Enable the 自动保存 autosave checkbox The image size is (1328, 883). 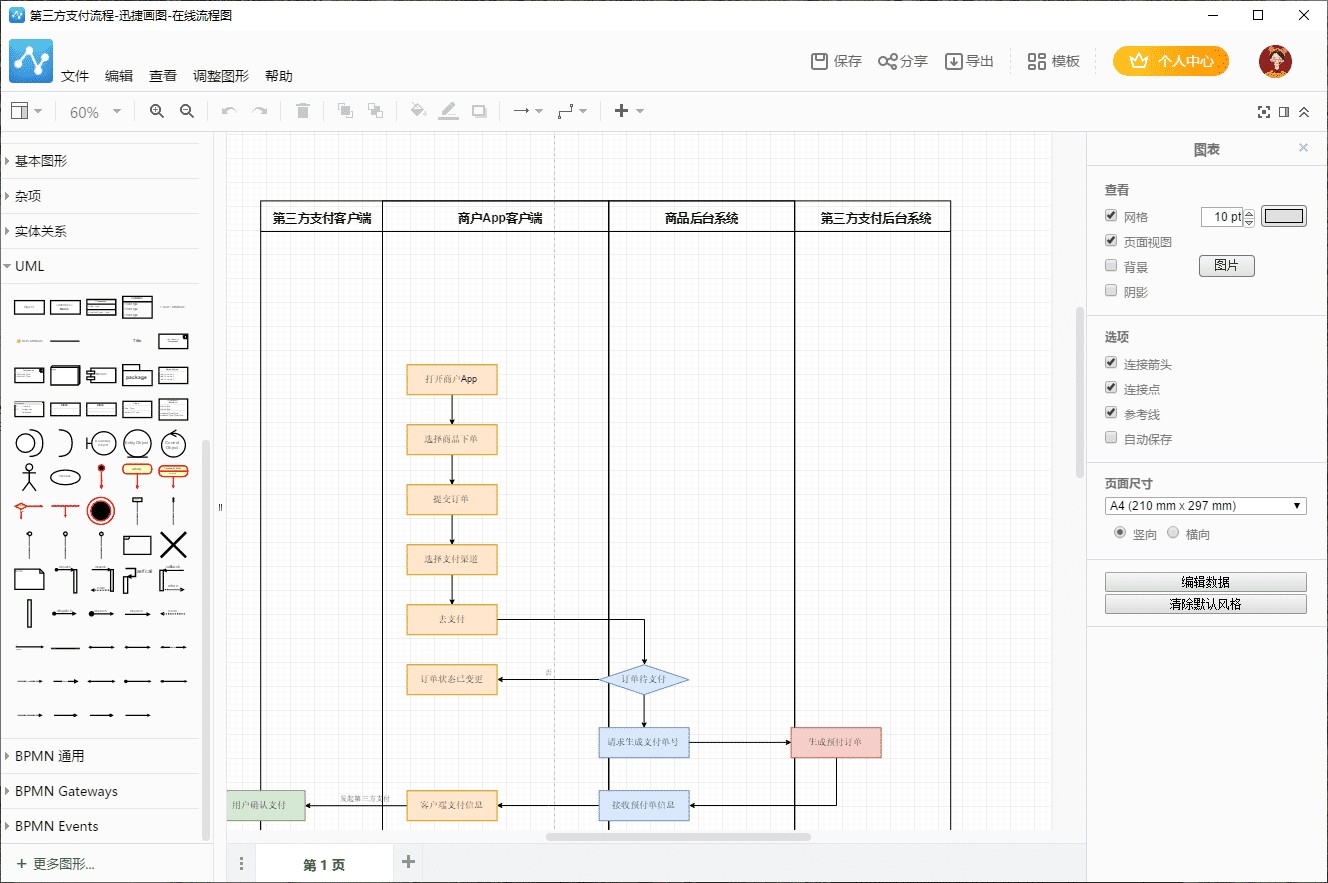1111,438
